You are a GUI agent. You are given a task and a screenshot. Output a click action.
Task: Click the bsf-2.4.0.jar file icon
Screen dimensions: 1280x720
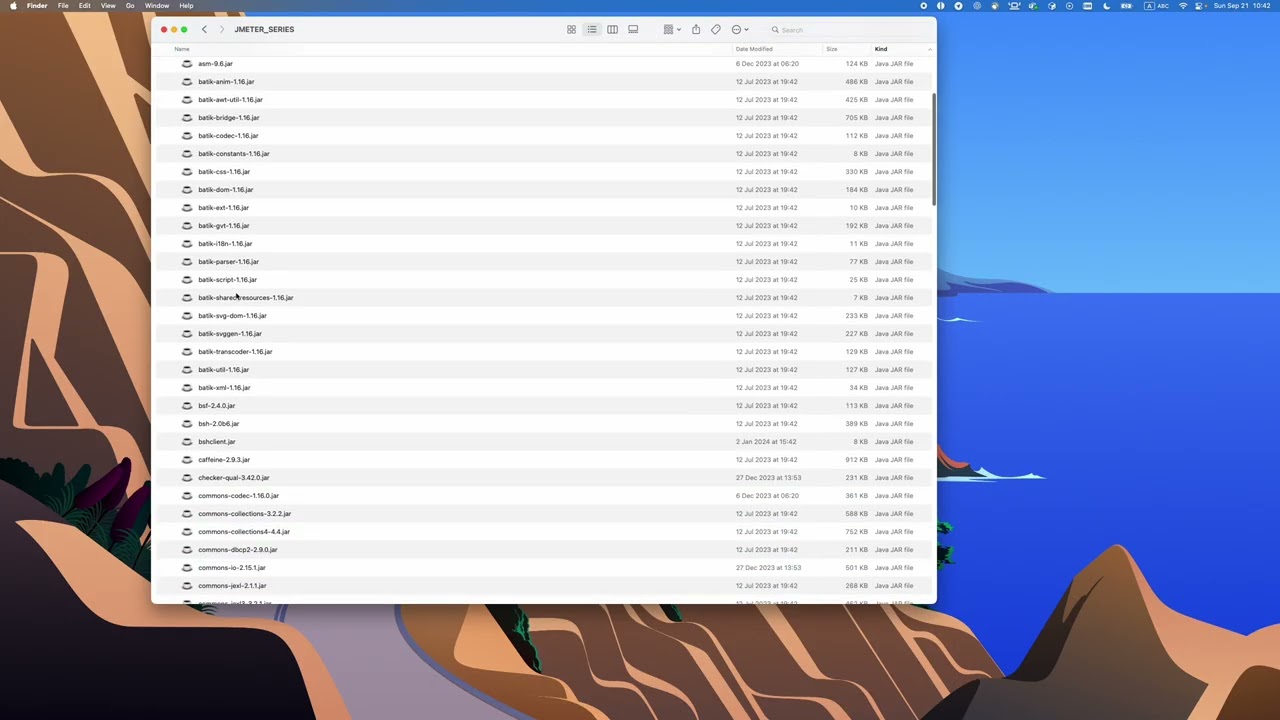[187, 406]
